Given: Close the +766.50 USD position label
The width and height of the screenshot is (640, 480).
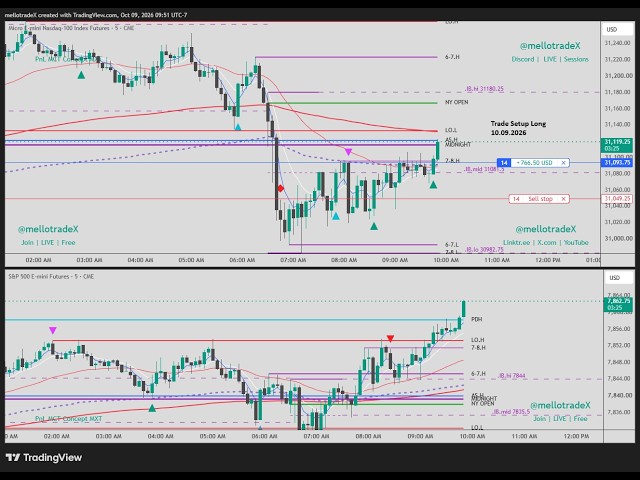Looking at the screenshot, I should point(563,163).
